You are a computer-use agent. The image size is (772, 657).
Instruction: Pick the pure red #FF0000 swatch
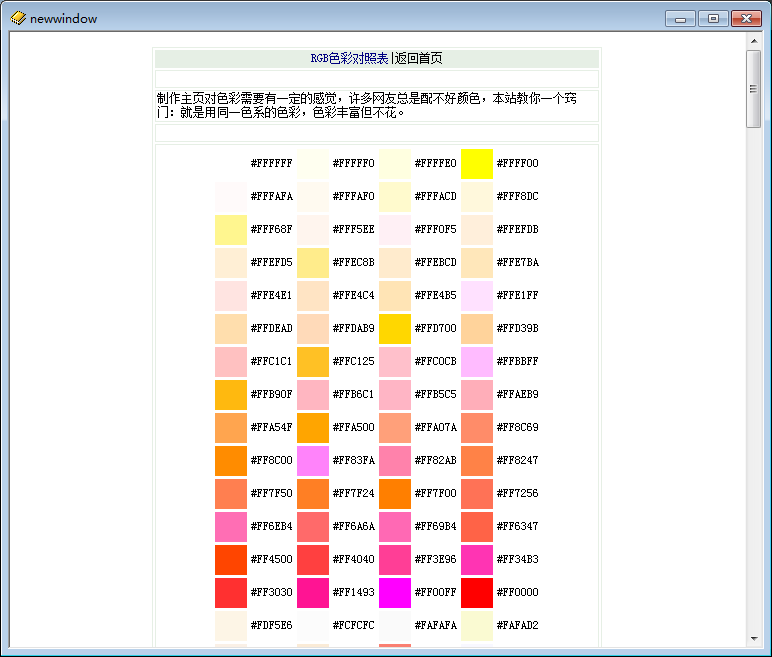[x=477, y=593]
